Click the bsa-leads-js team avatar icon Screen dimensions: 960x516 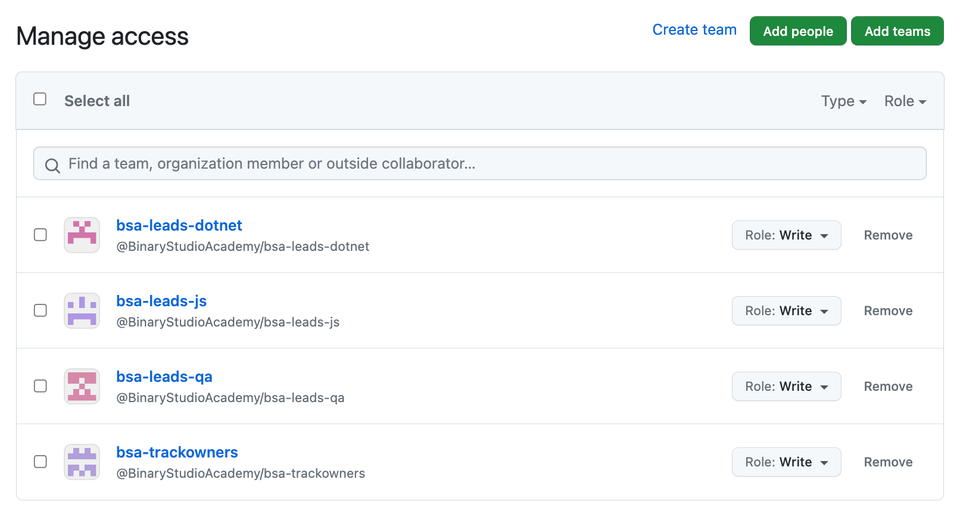coord(82,311)
